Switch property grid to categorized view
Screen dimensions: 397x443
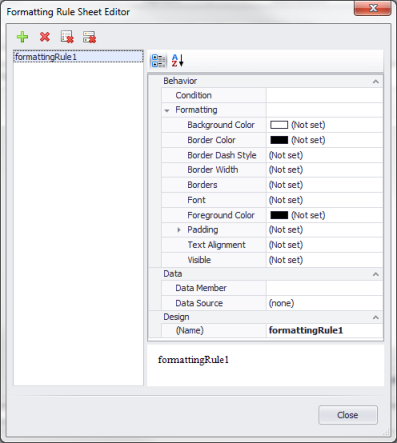pyautogui.click(x=158, y=61)
